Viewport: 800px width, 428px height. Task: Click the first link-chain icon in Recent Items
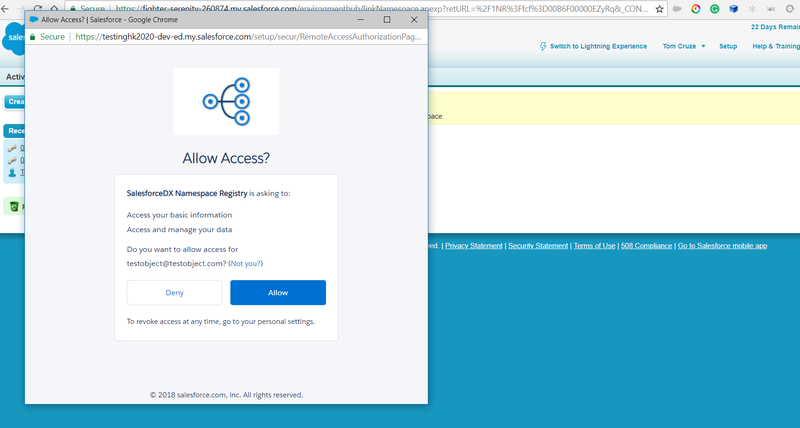[x=12, y=148]
